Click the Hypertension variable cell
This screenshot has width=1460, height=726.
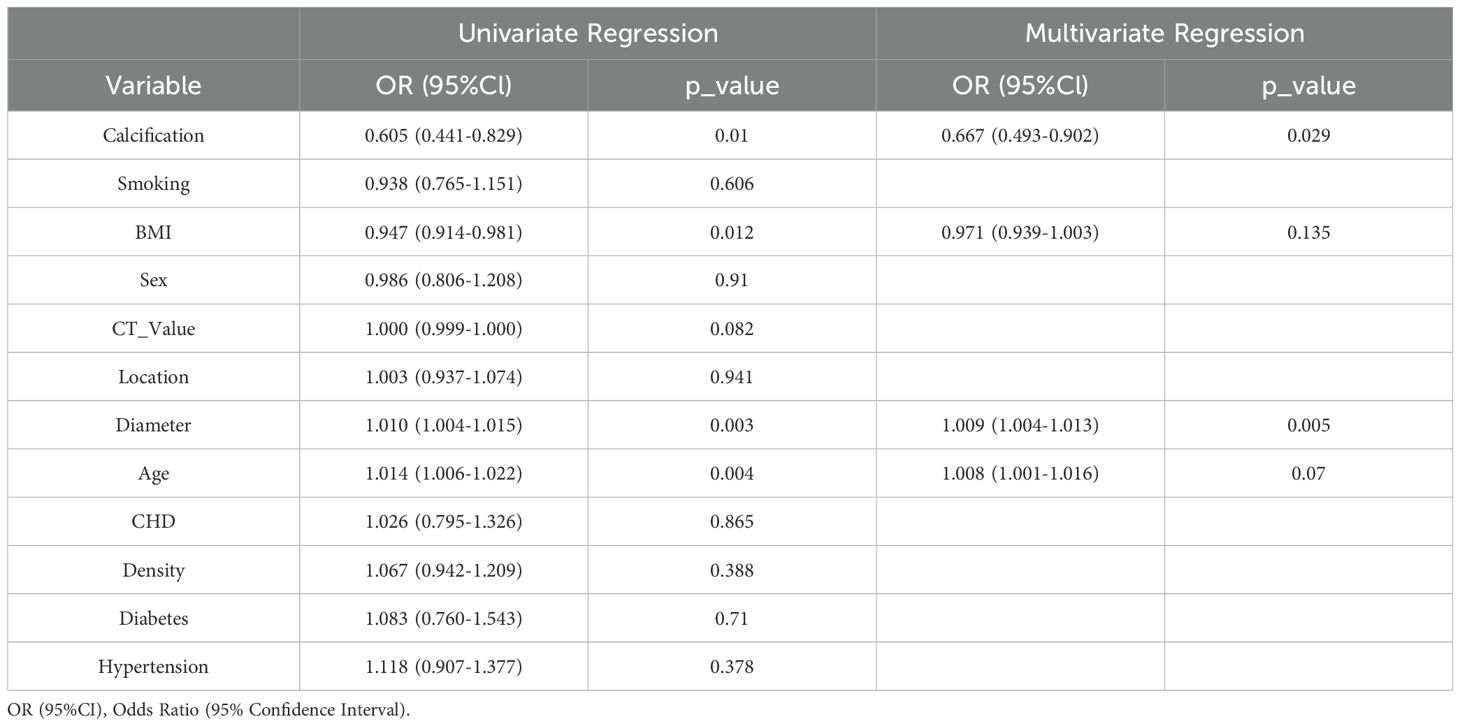coord(153,666)
